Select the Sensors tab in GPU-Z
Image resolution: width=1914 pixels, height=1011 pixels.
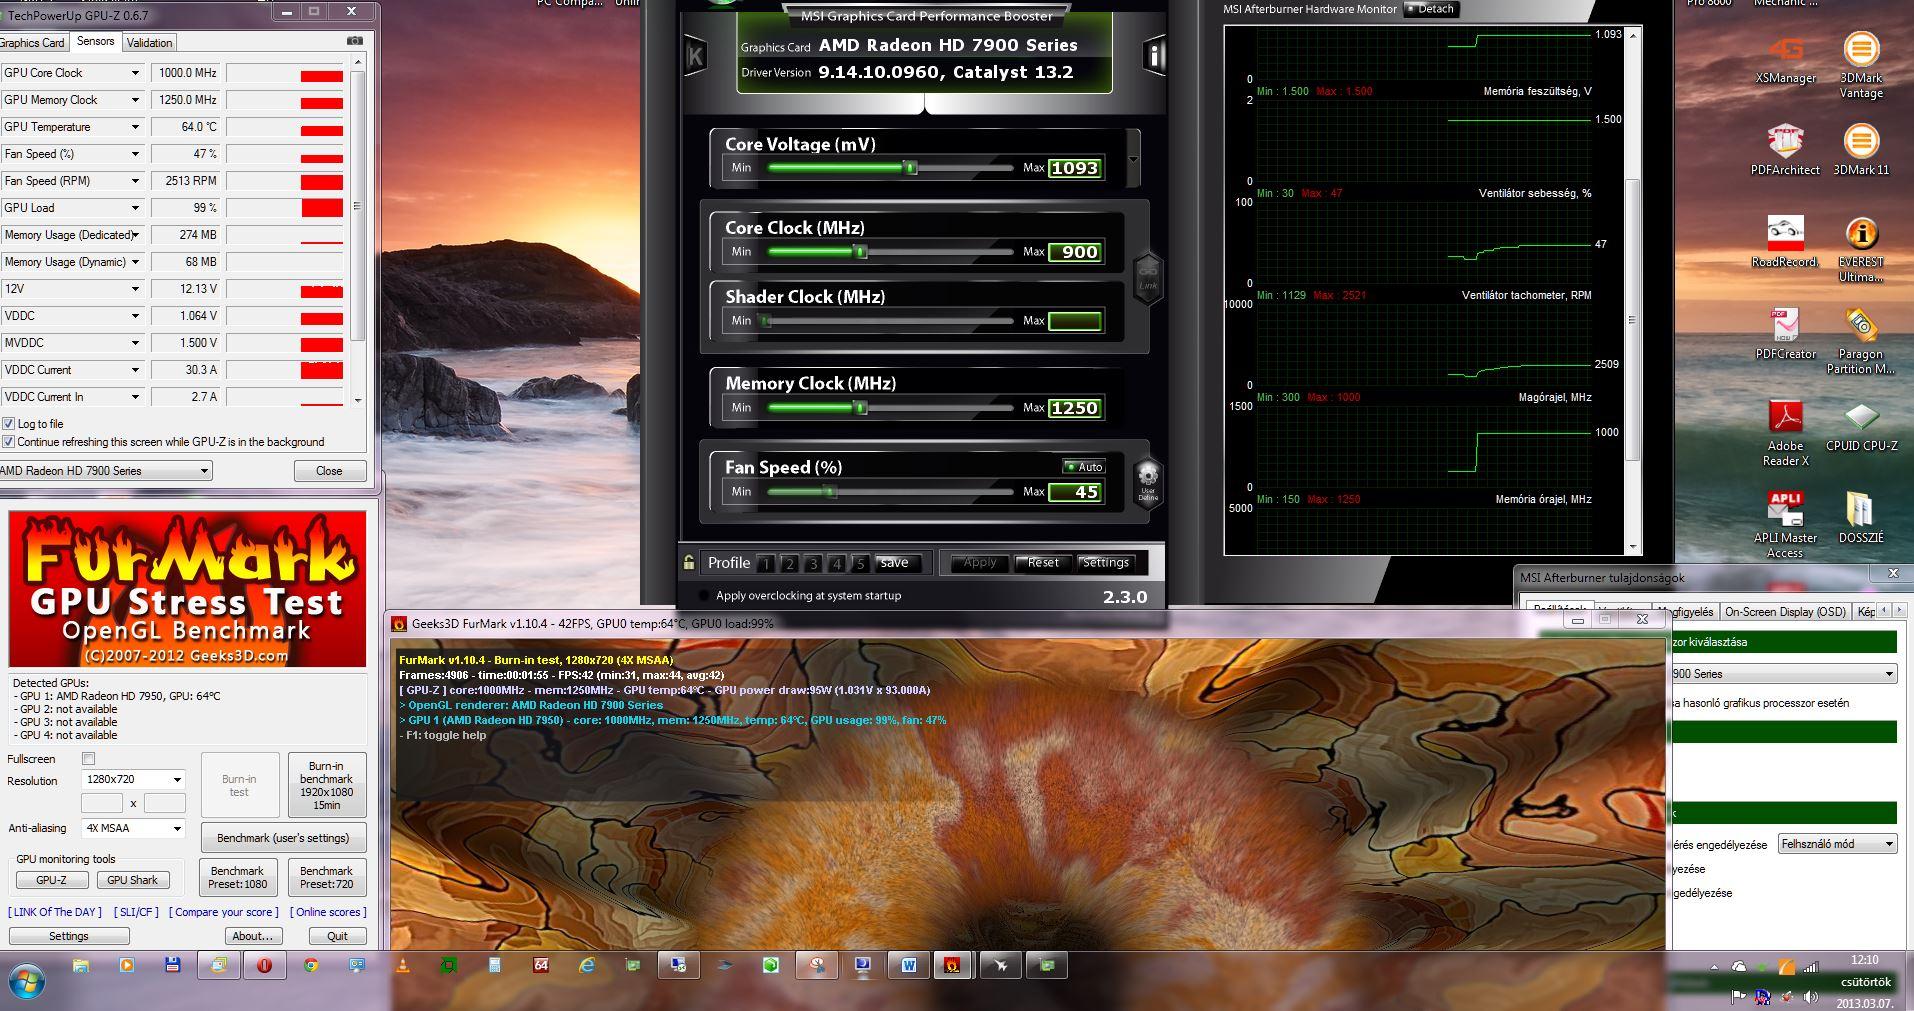96,41
